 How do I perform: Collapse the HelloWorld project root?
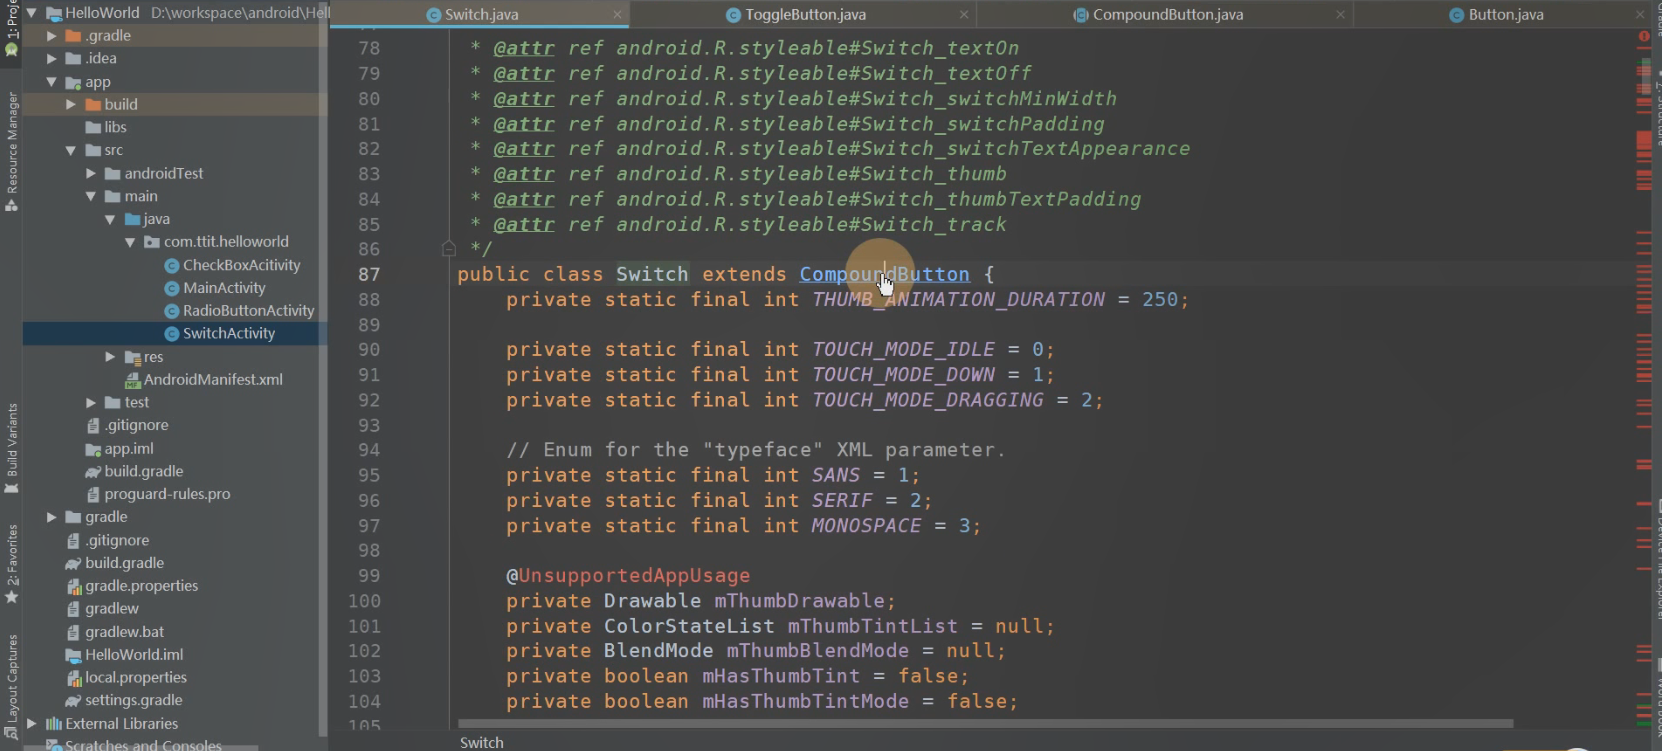click(31, 13)
